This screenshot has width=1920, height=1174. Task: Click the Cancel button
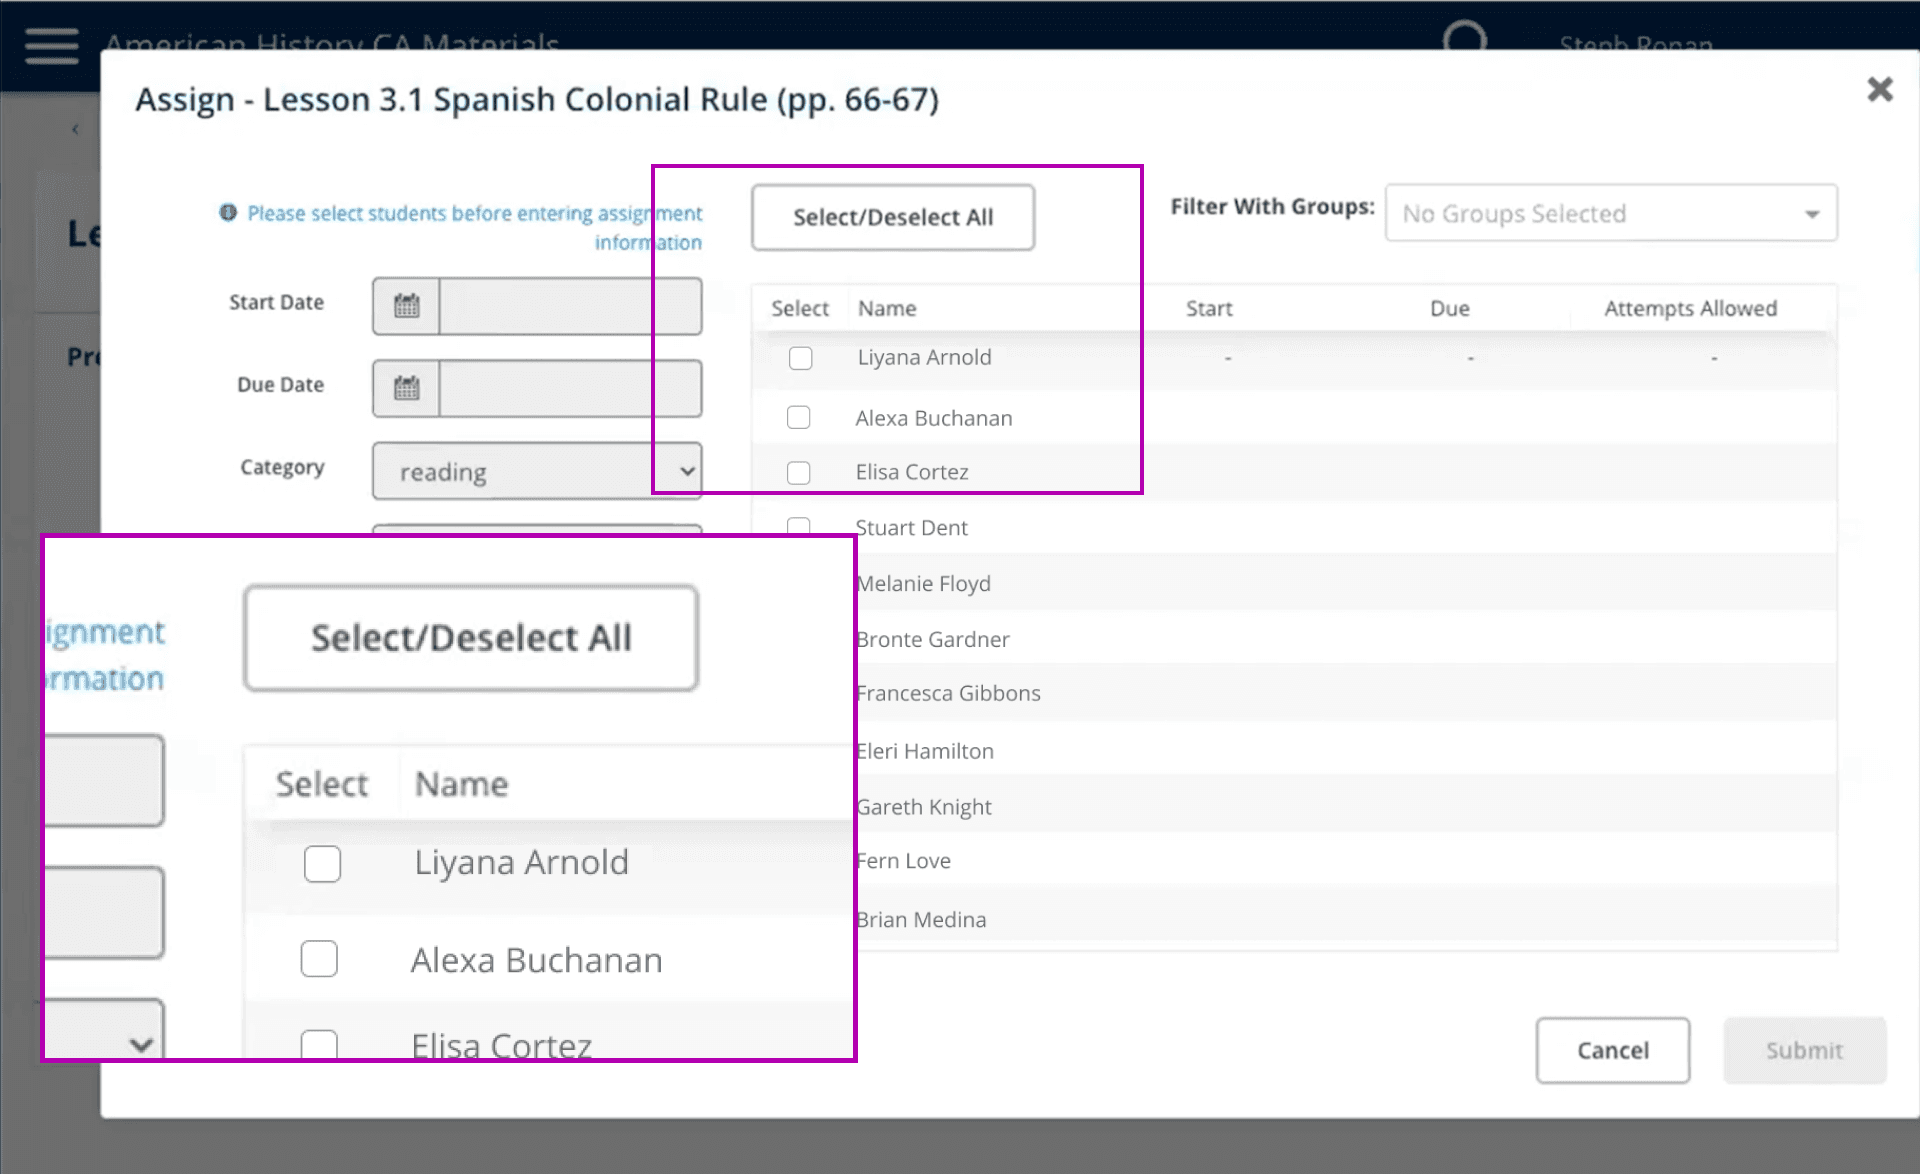(1612, 1050)
